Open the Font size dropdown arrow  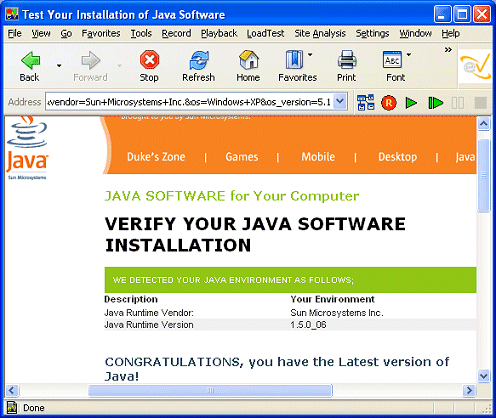(x=409, y=55)
